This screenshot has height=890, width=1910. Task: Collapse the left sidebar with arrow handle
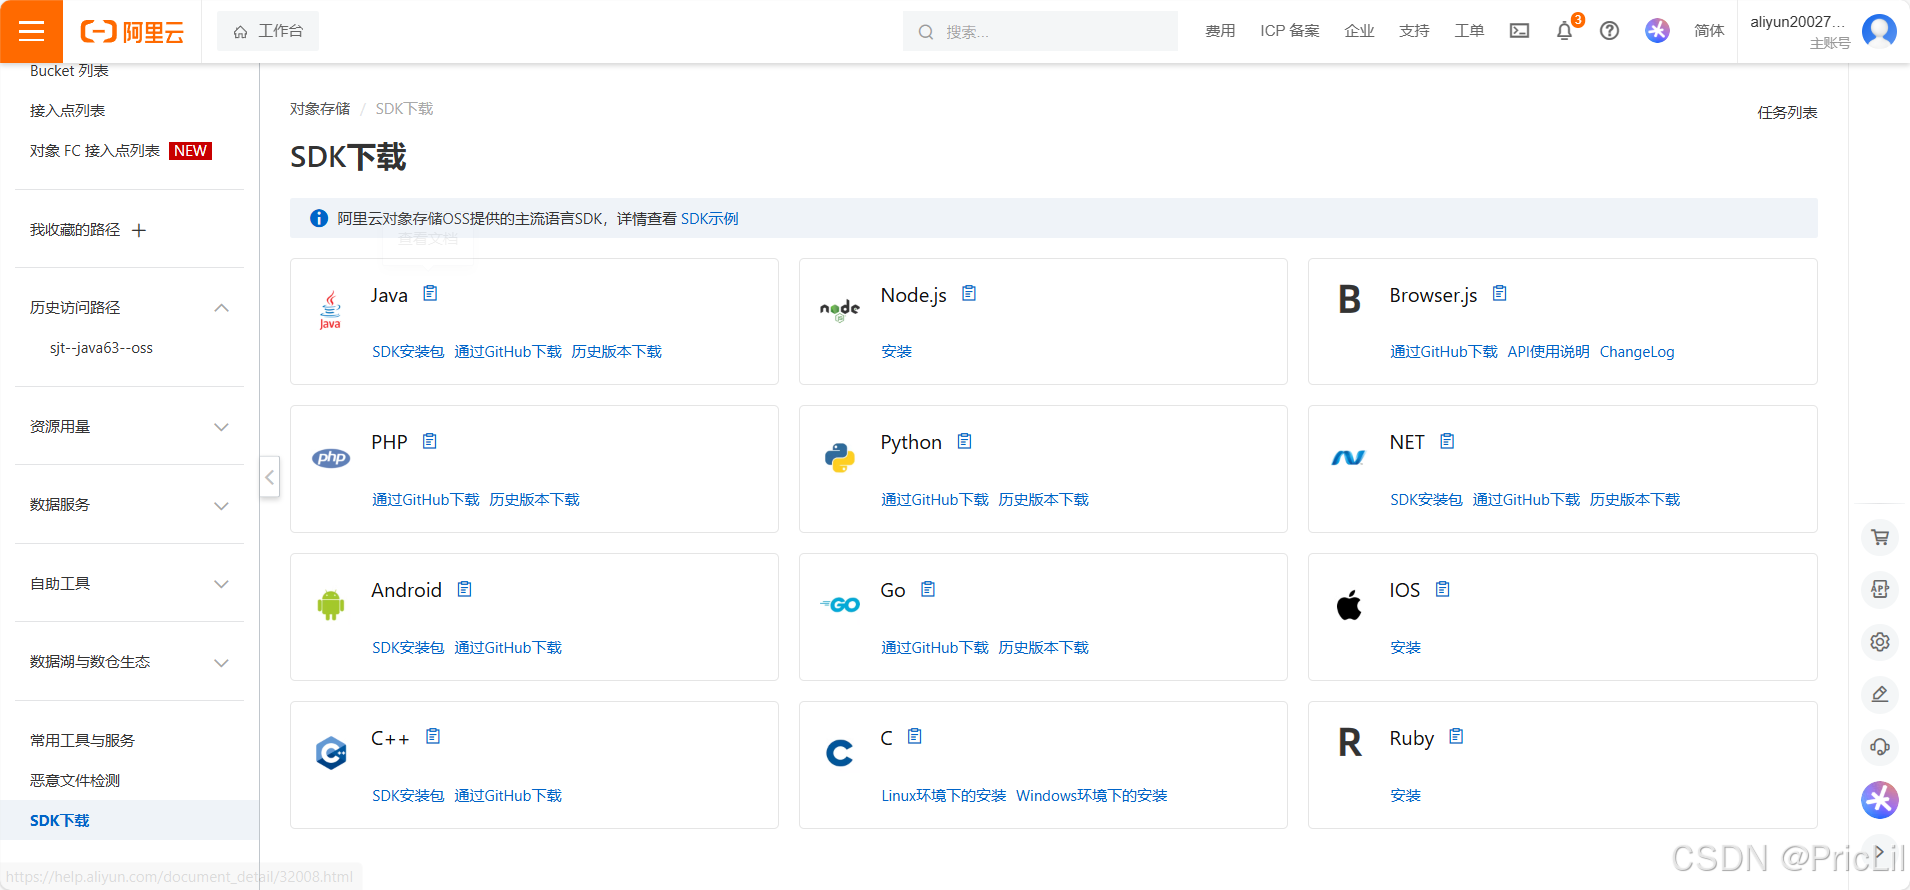270,477
